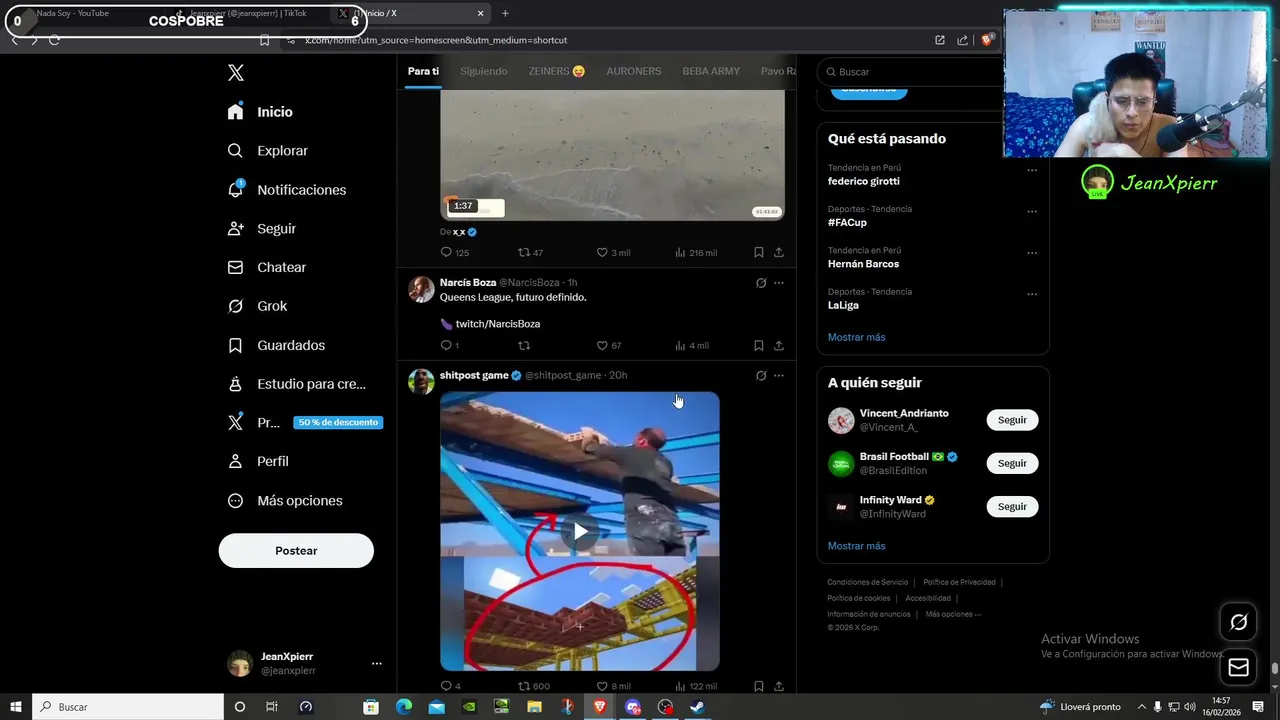Bookmark the post with 216 mil views
1280x720 pixels.
(759, 252)
